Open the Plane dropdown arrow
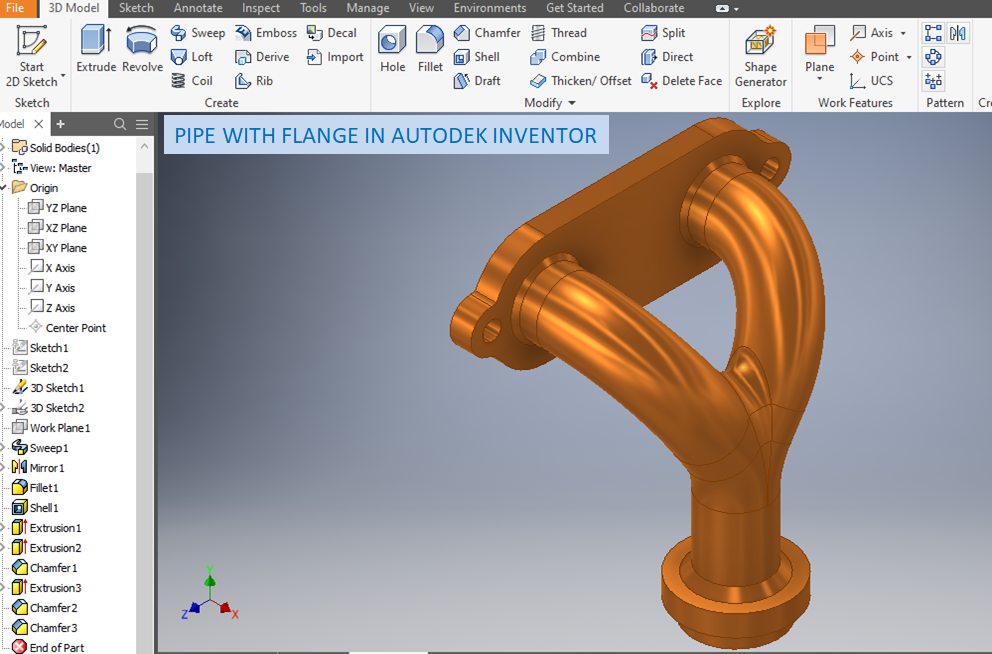Viewport: 992px width, 654px height. point(819,79)
